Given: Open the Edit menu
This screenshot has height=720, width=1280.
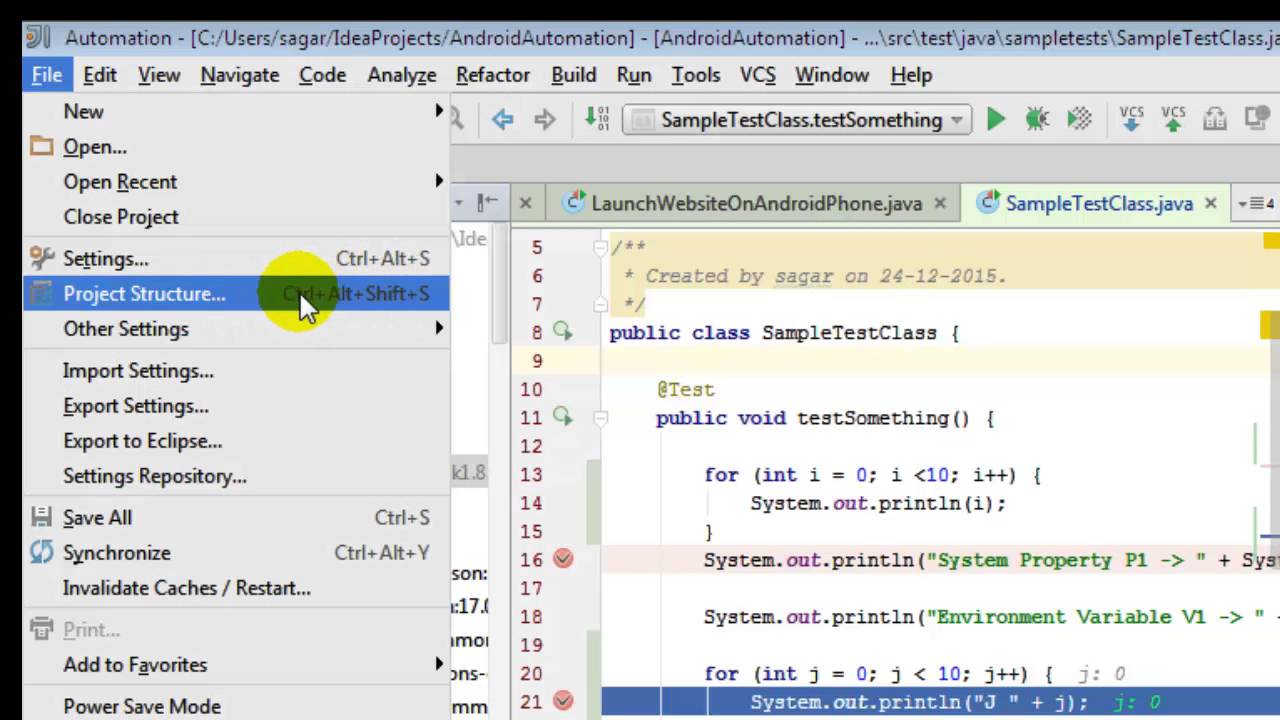Looking at the screenshot, I should [100, 75].
